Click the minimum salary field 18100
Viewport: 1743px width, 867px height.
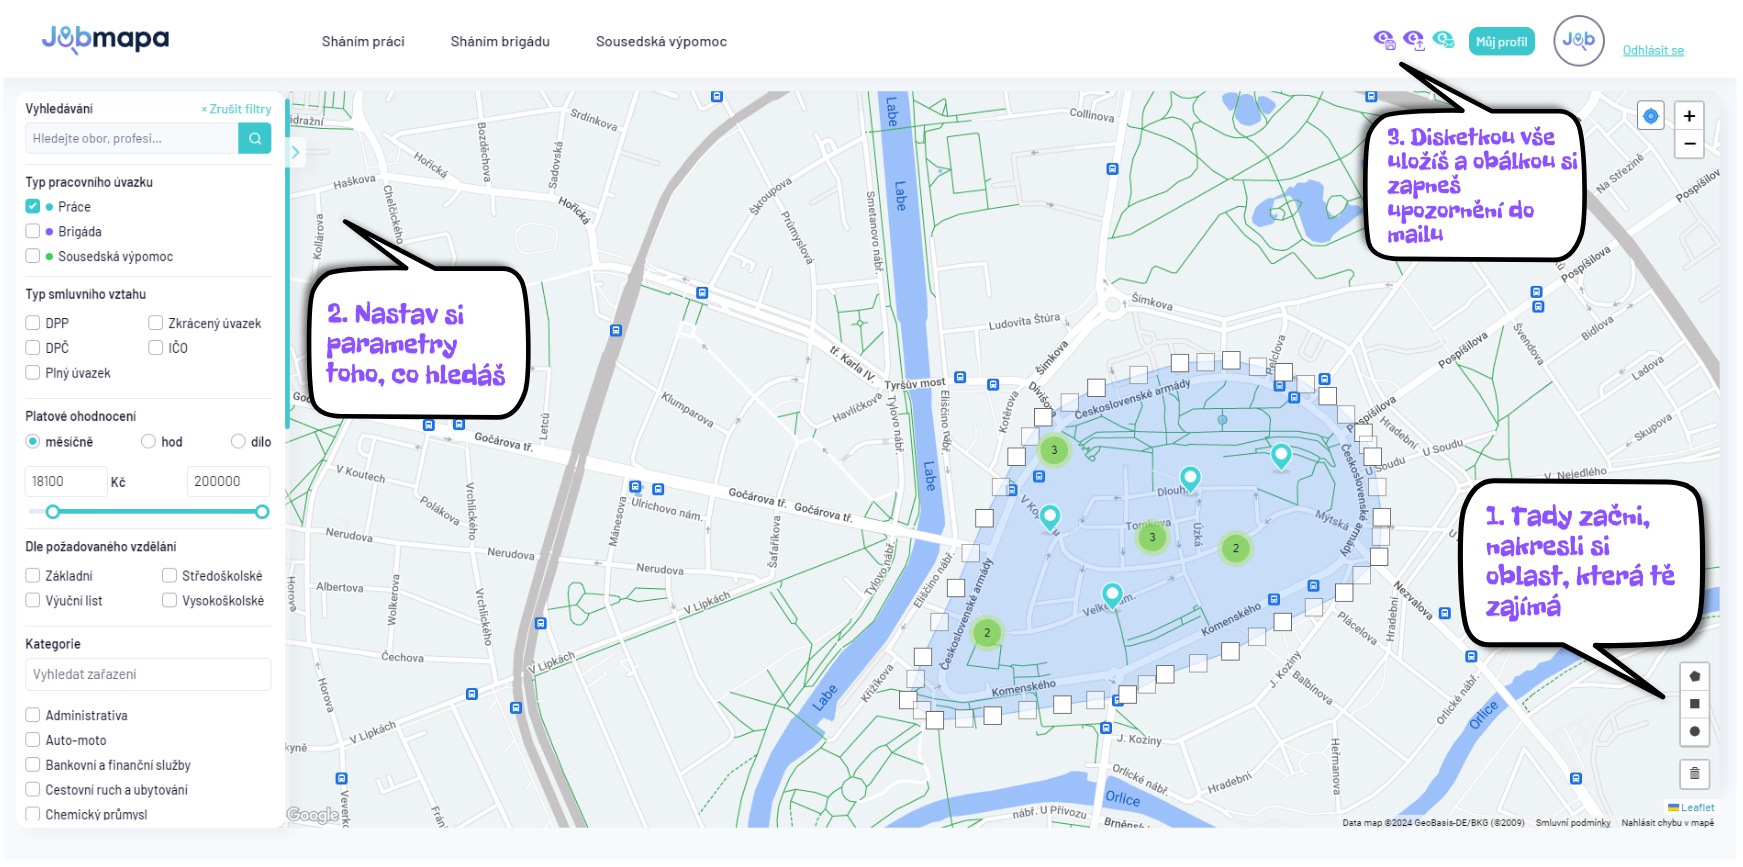pos(66,481)
